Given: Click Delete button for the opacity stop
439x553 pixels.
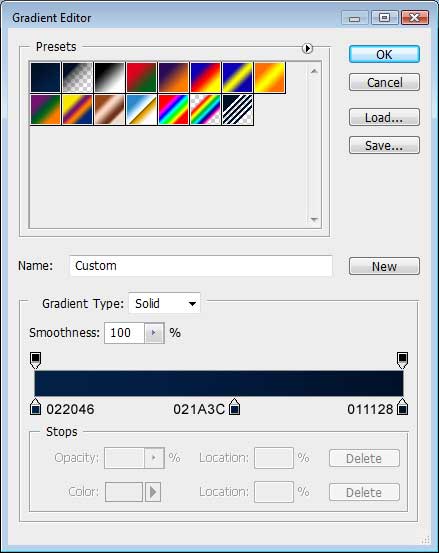Looking at the screenshot, I should [x=364, y=458].
